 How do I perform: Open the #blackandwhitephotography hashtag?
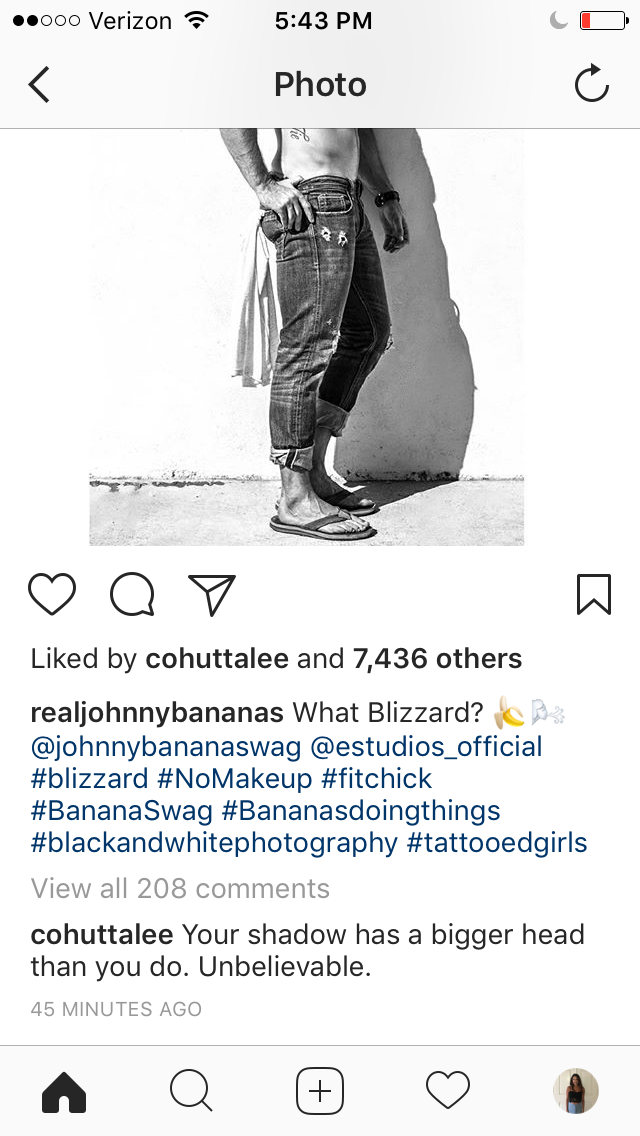coord(215,843)
